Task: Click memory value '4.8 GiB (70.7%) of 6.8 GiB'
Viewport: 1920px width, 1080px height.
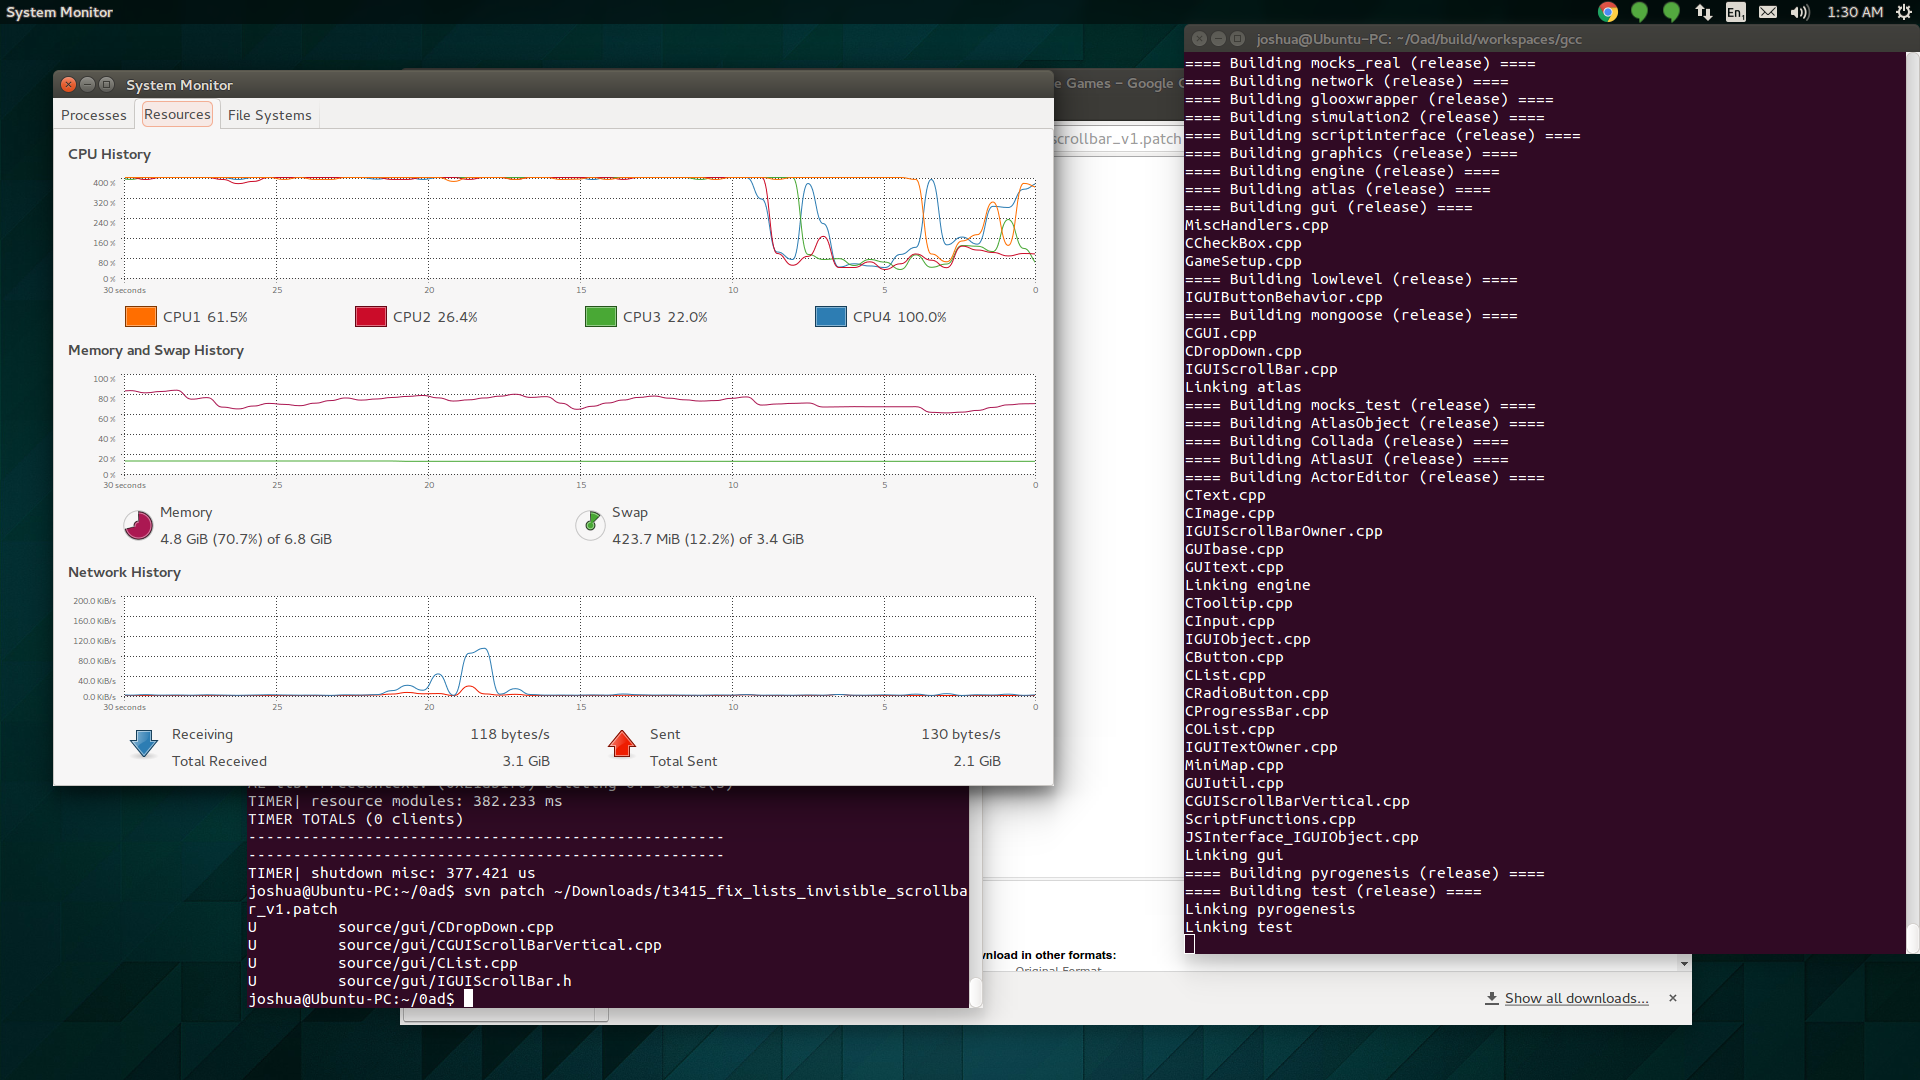Action: (x=246, y=539)
